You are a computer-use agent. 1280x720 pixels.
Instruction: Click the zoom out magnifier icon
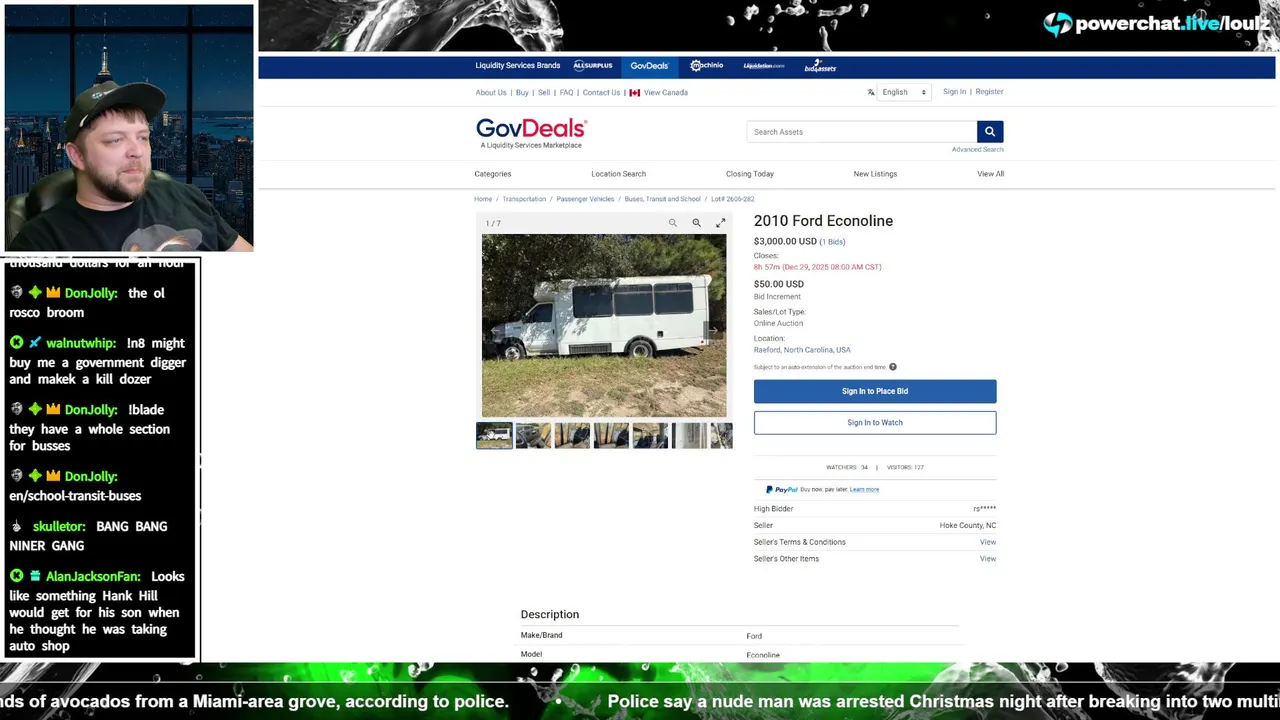coord(673,223)
